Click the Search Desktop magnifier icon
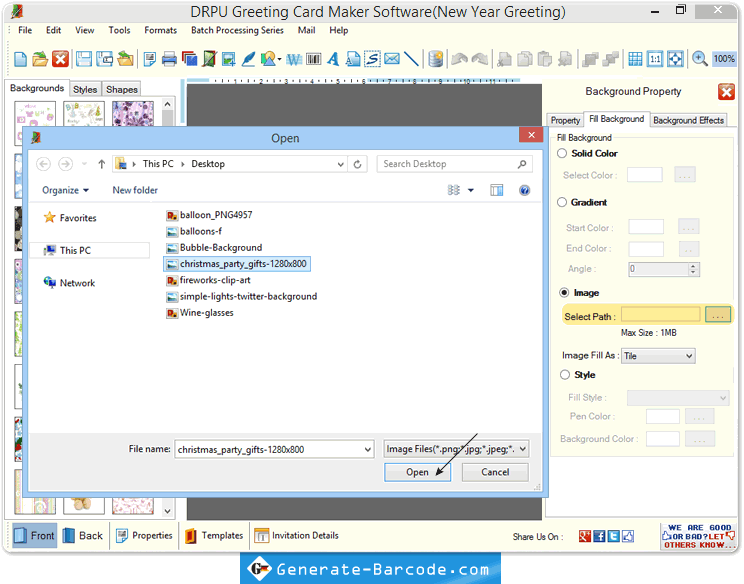744x584 pixels. (522, 164)
